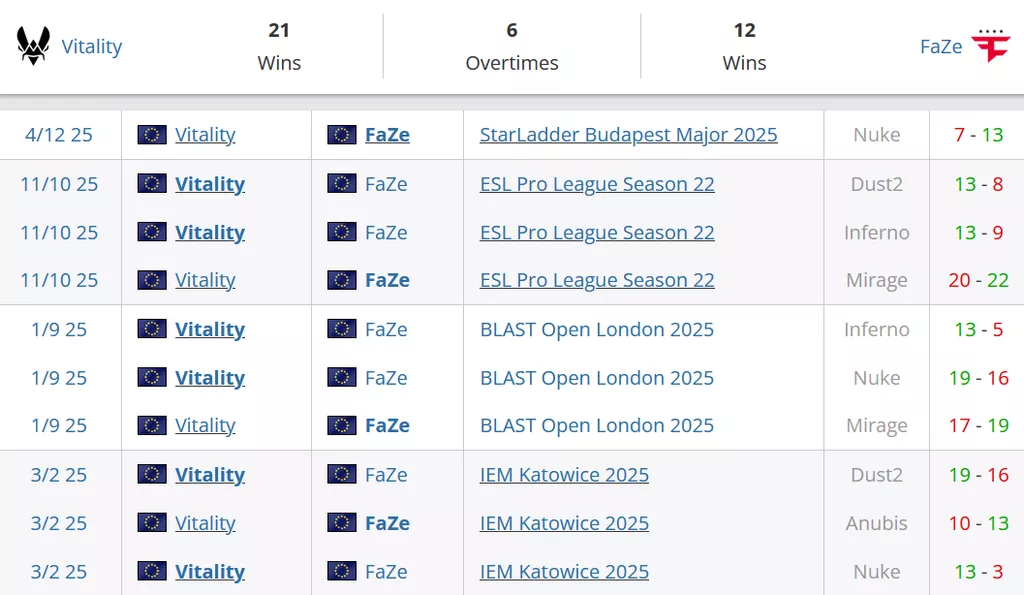
Task: Click bold Vitality link in 13 - 9 Inferno row
Action: tap(210, 232)
